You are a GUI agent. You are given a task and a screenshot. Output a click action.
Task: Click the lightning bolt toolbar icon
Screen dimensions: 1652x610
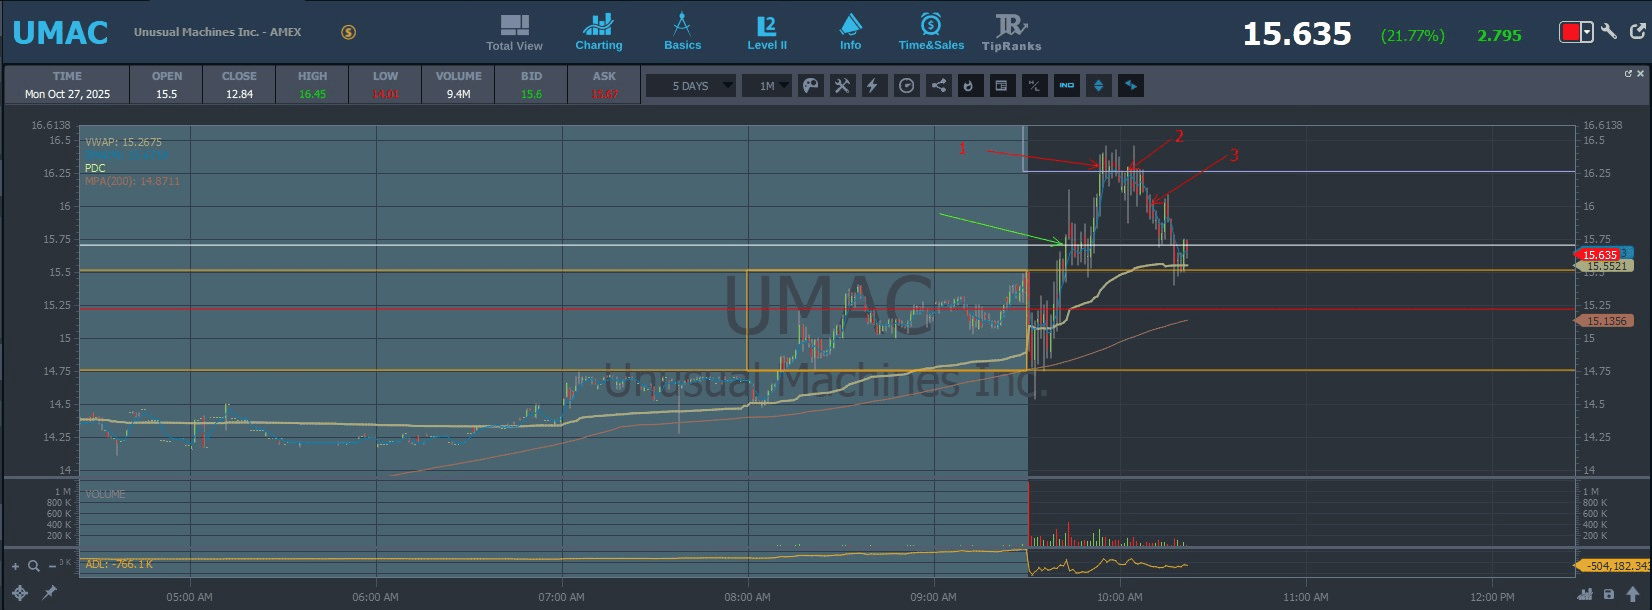point(873,86)
